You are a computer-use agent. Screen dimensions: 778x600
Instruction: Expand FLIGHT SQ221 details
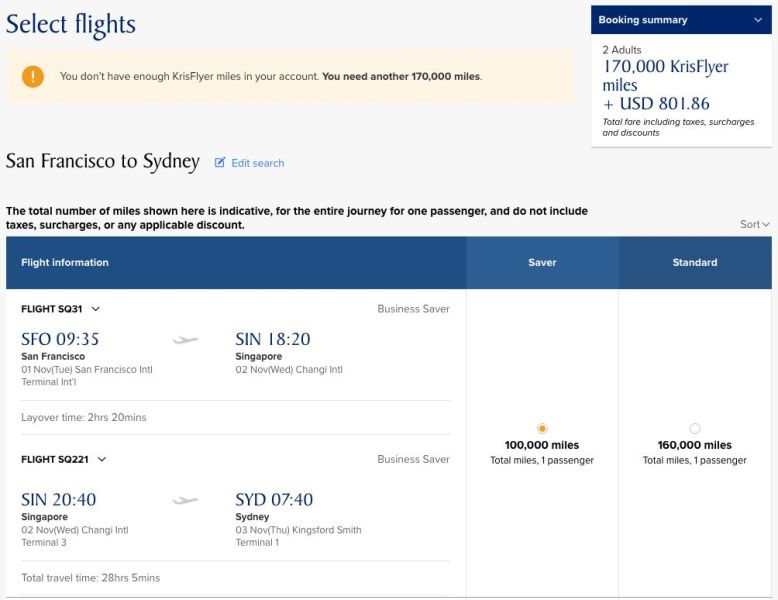[102, 460]
